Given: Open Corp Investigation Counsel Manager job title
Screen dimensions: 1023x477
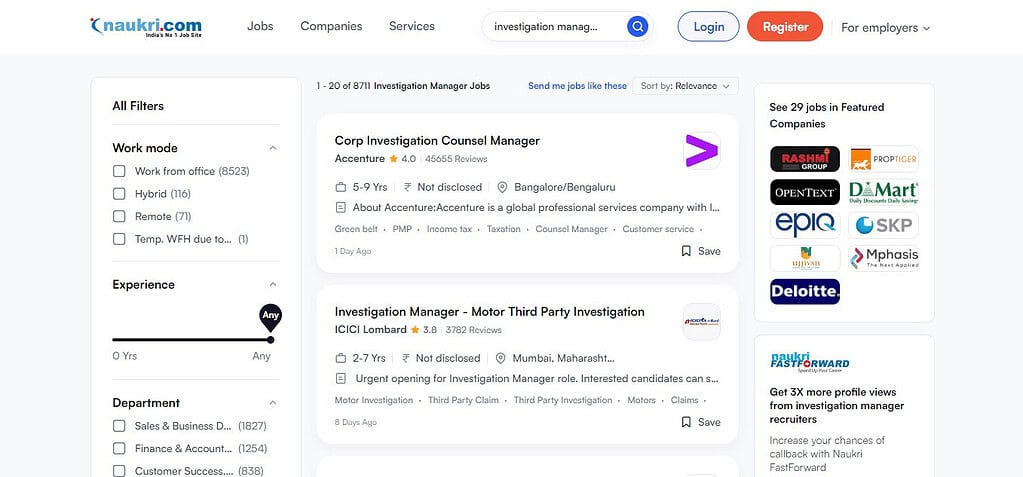Looking at the screenshot, I should (437, 140).
